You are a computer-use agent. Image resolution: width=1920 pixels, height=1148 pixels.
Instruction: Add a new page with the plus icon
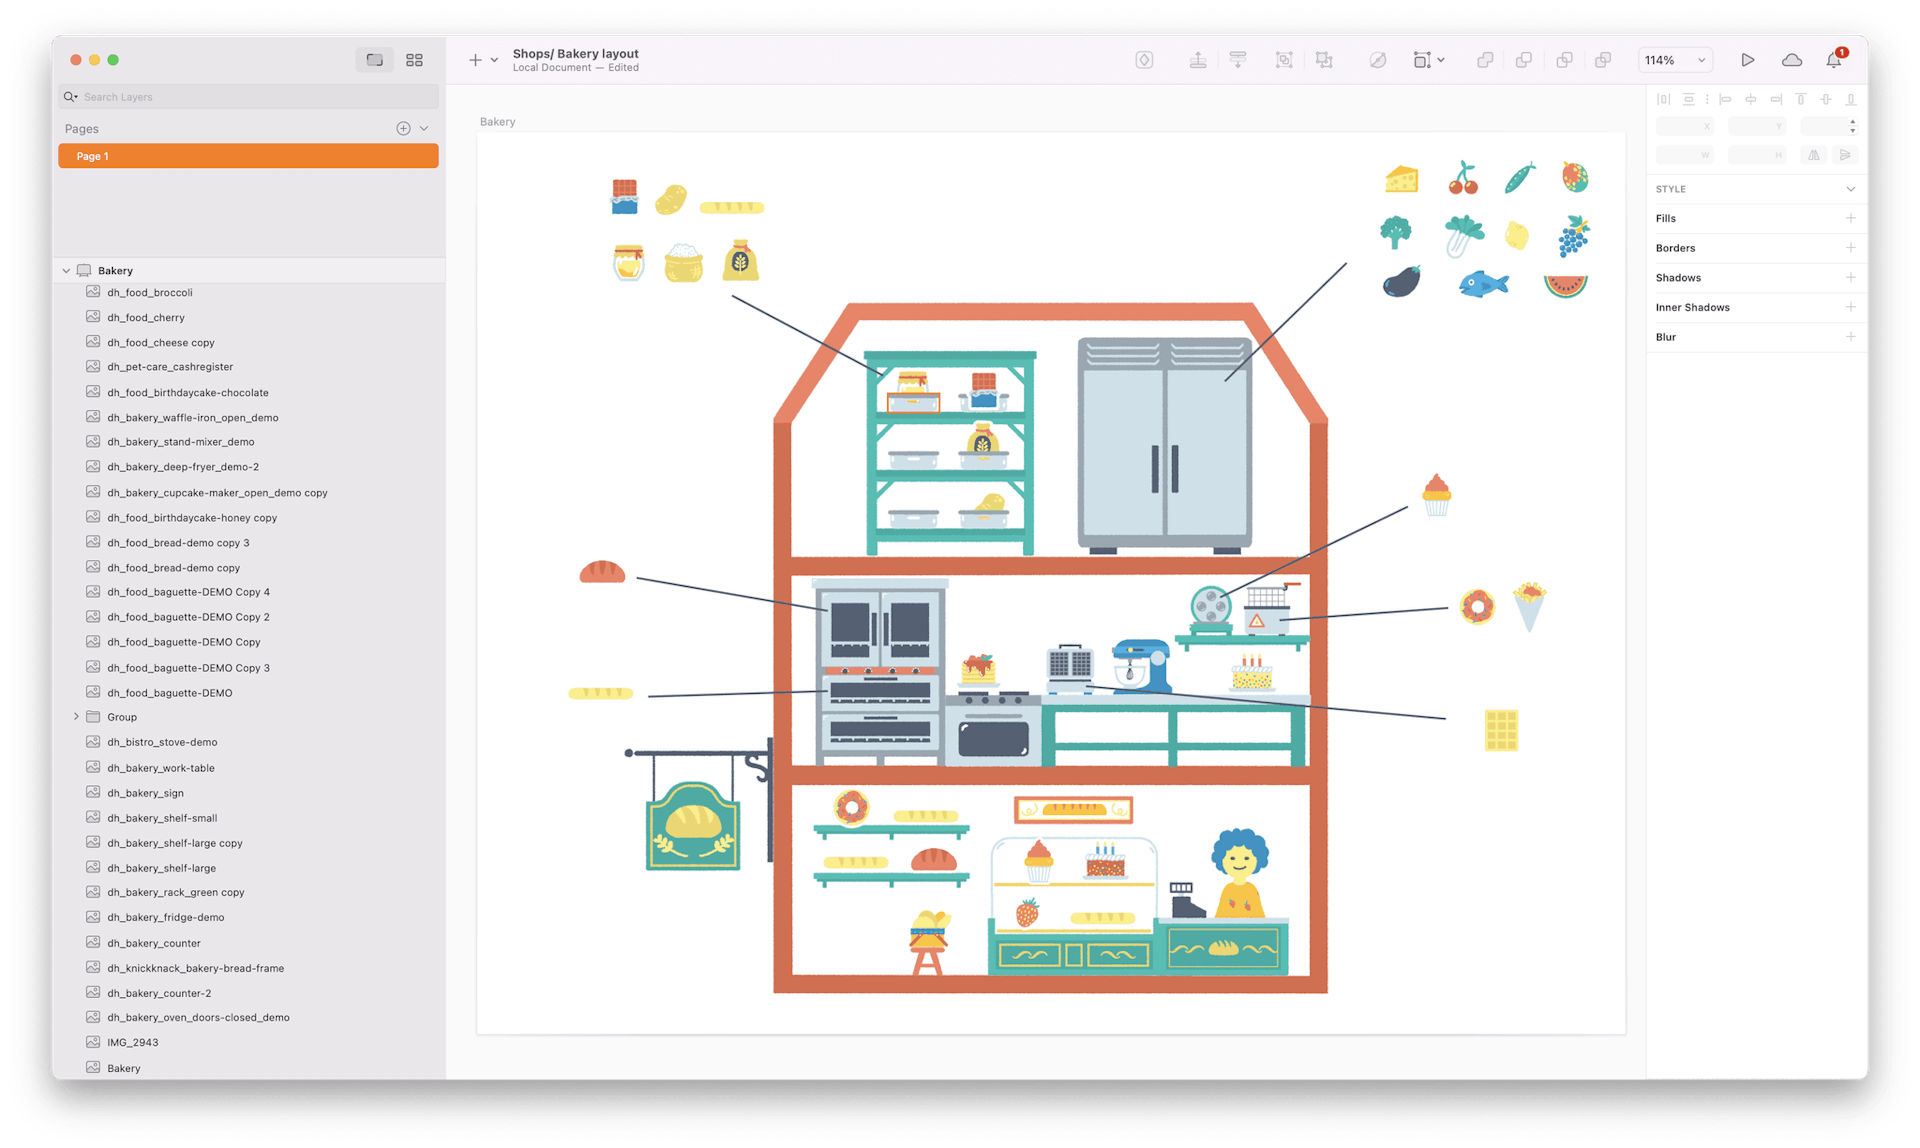[403, 128]
